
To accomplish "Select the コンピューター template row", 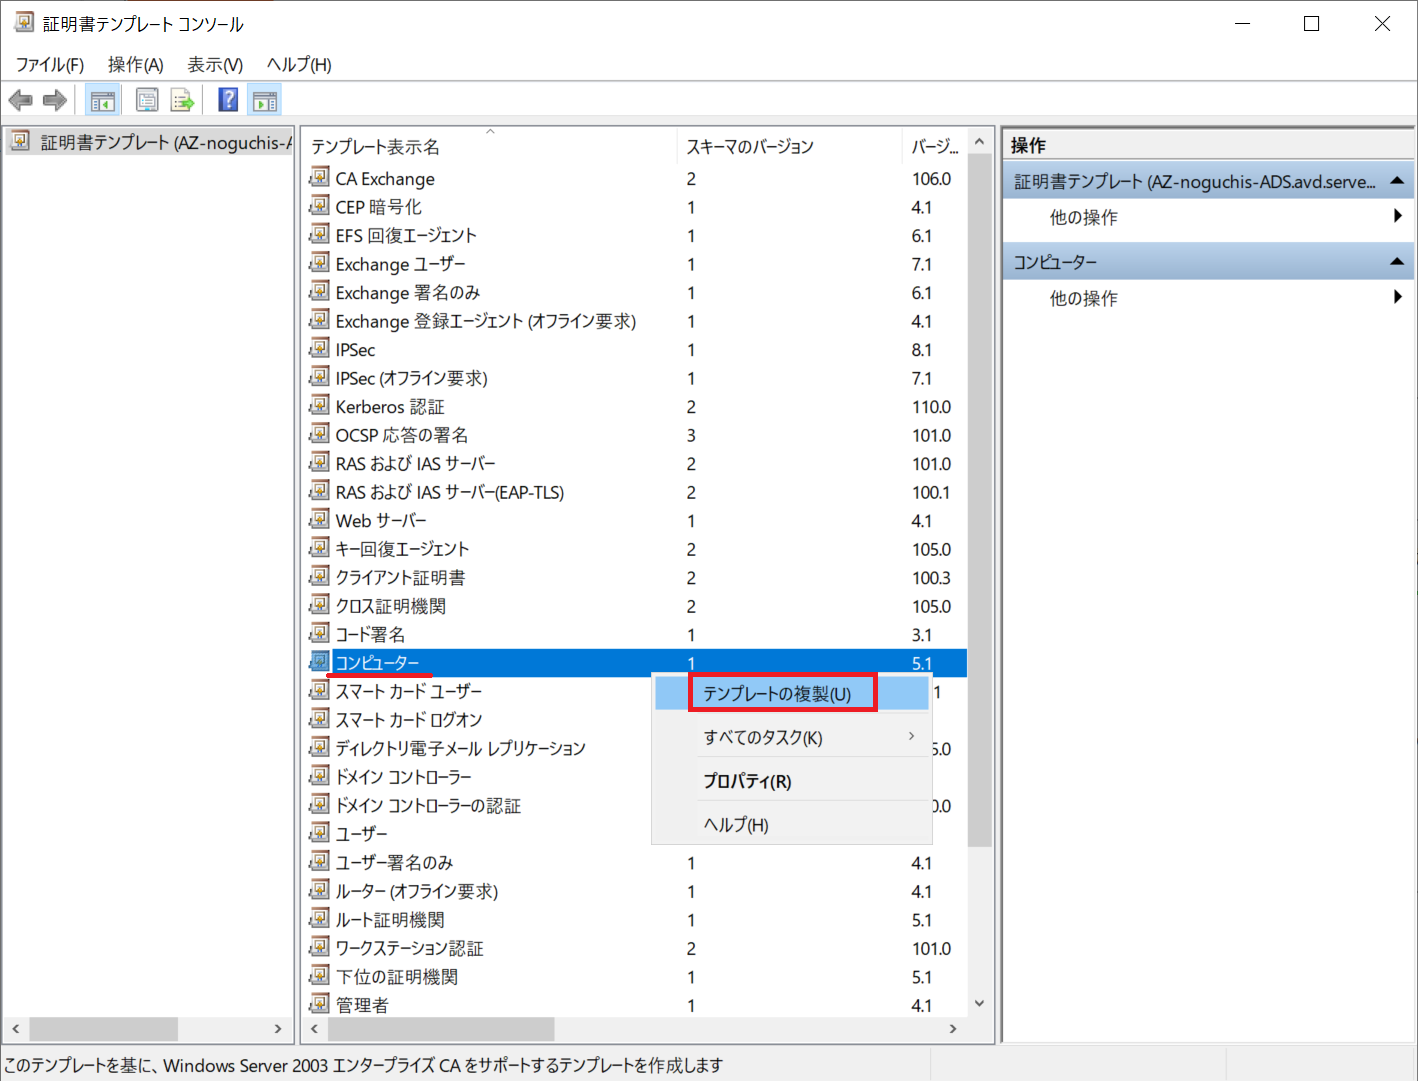I will pyautogui.click(x=635, y=663).
